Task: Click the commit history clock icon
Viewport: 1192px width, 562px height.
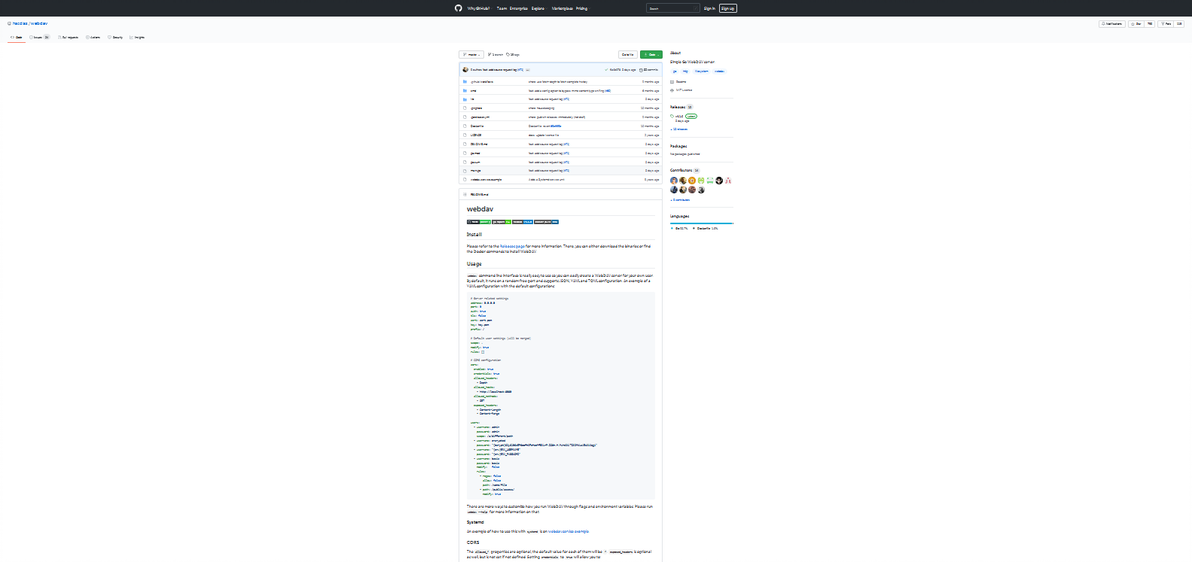Action: coord(642,70)
